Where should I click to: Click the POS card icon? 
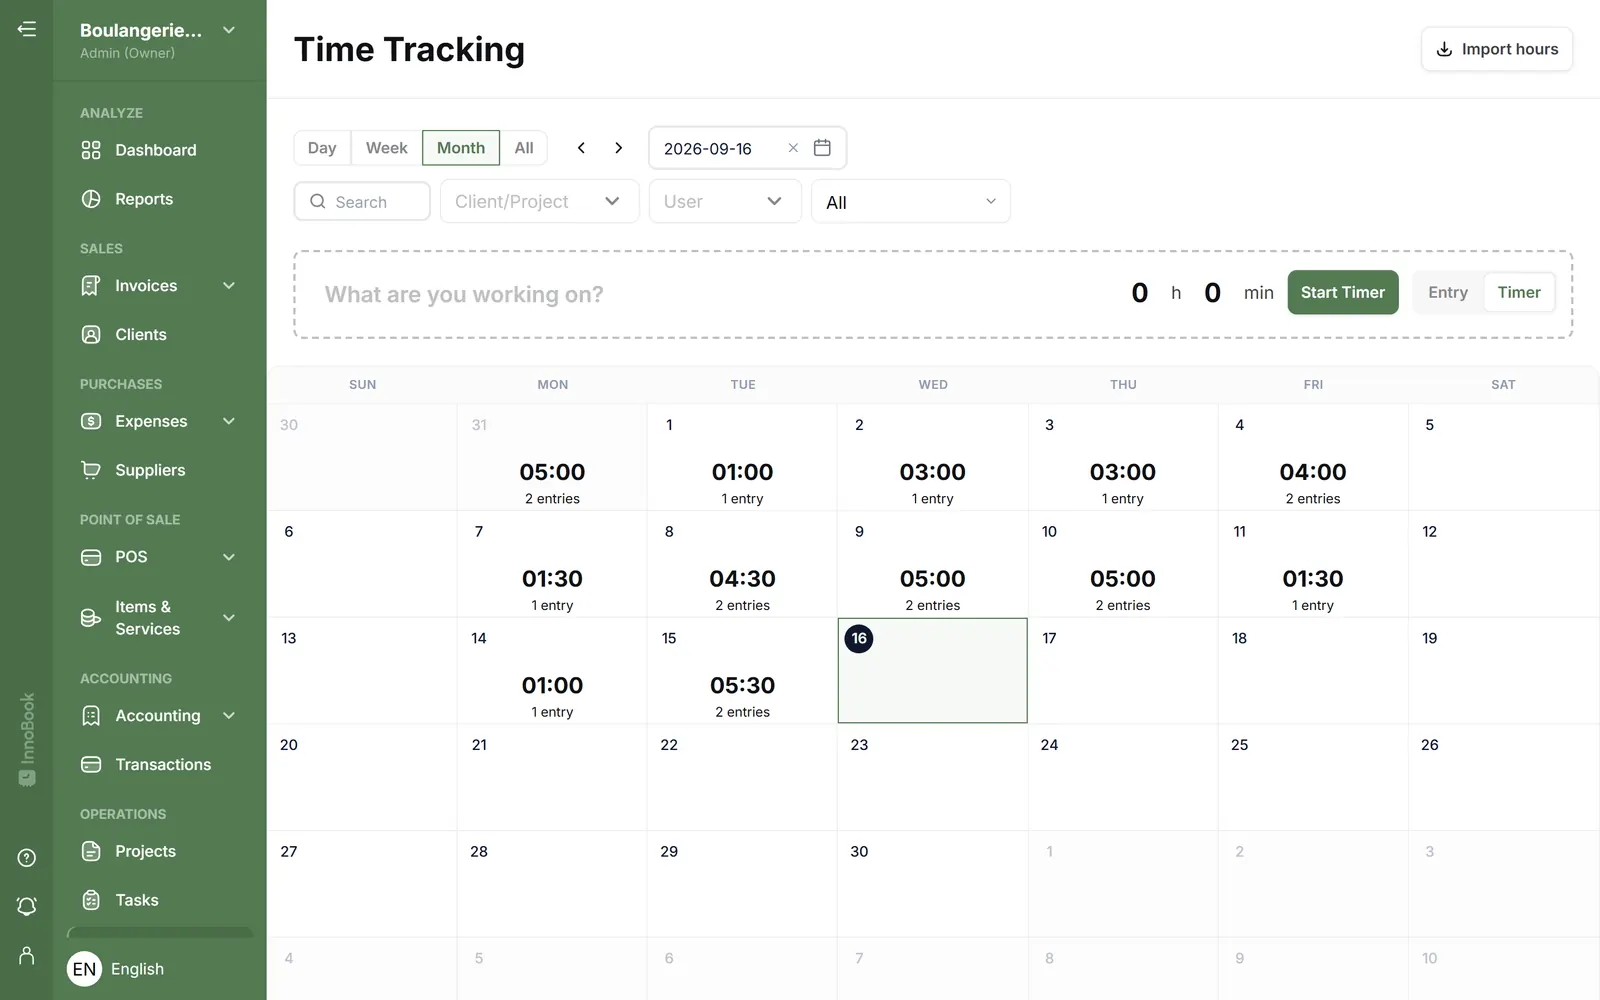(x=91, y=557)
